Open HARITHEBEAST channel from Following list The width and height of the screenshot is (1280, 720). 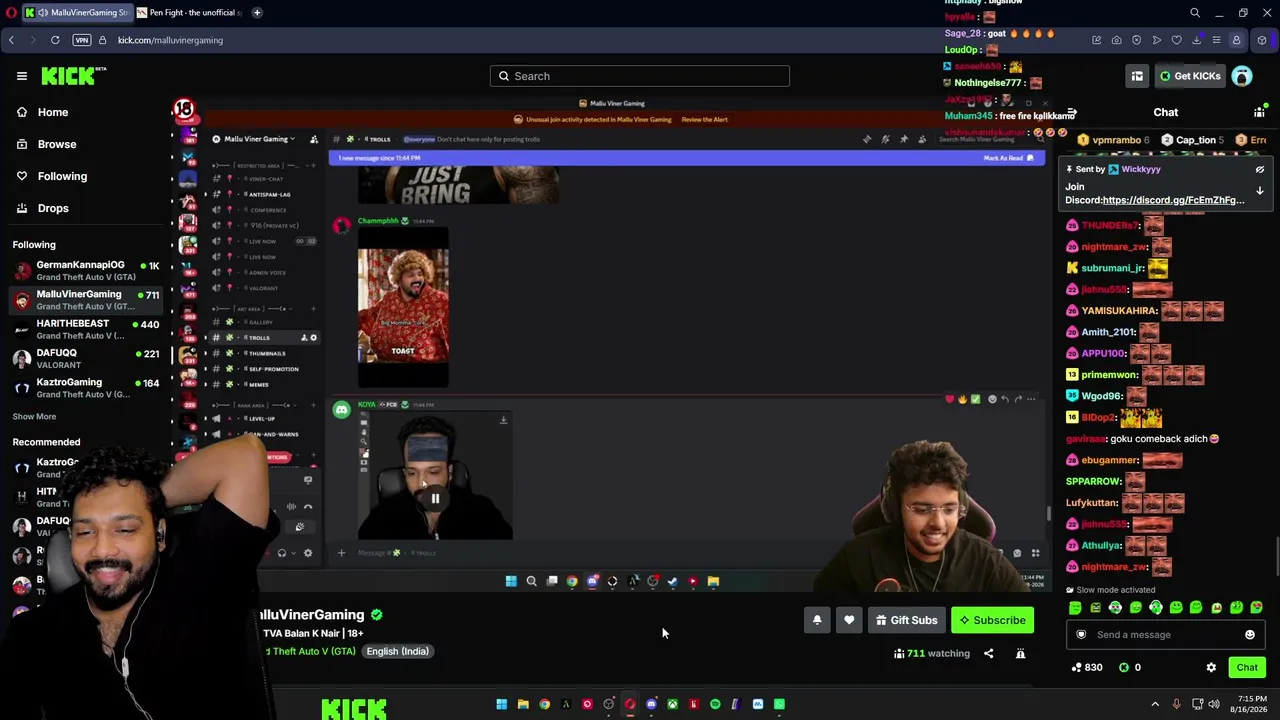[x=86, y=329]
